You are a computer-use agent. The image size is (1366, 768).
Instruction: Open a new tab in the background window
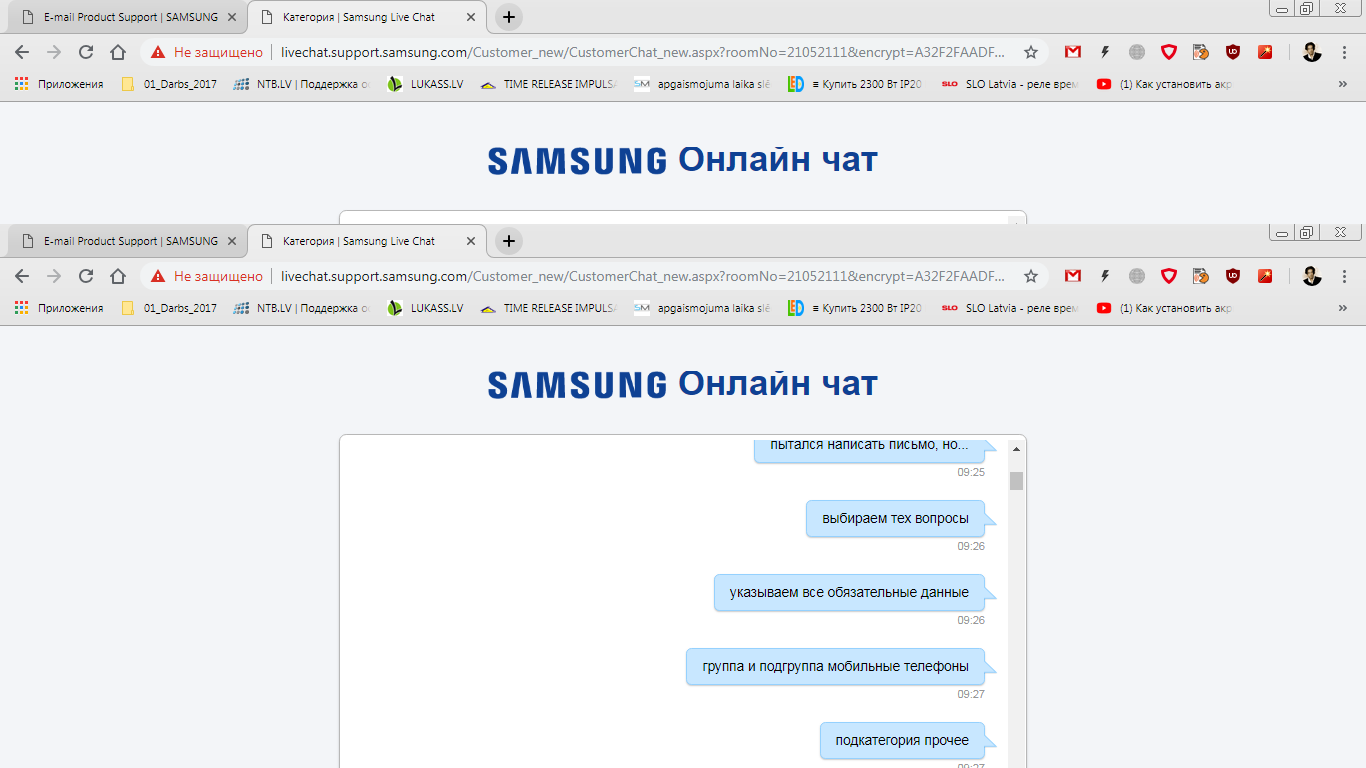point(509,17)
